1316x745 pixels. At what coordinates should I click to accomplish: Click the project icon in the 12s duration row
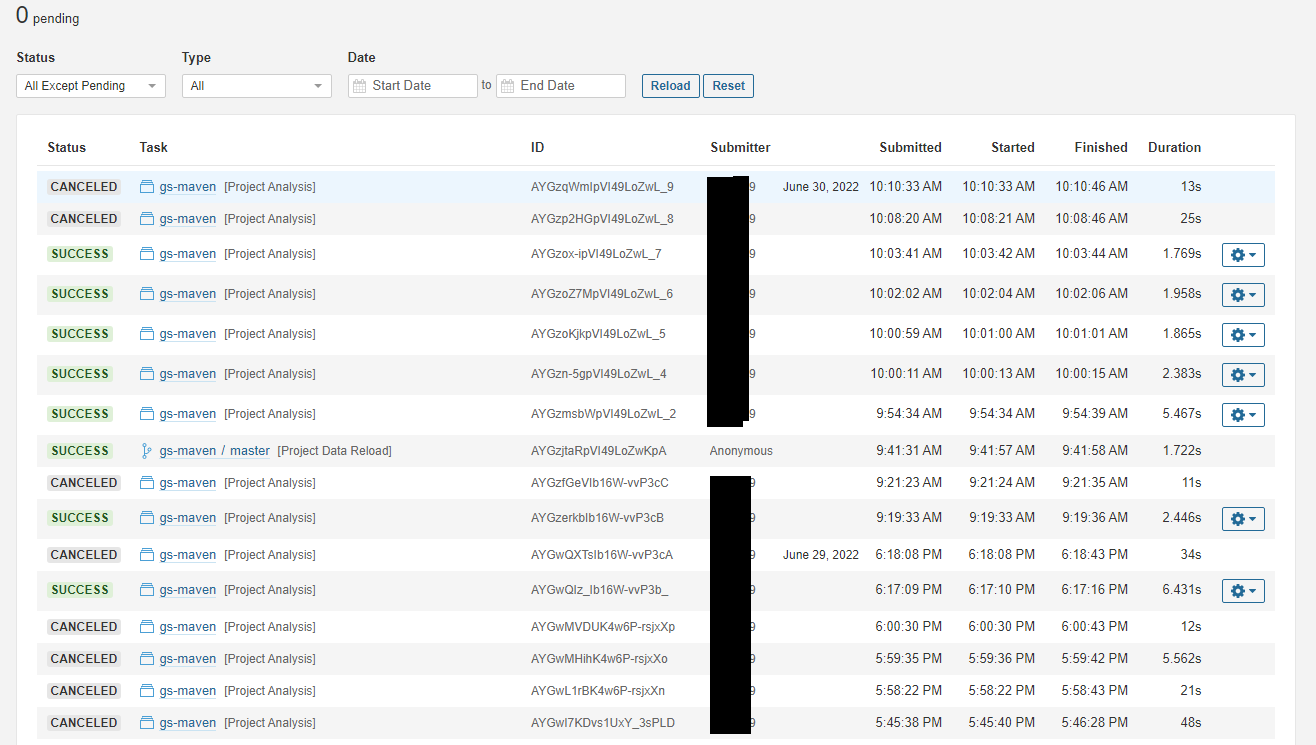pyautogui.click(x=147, y=627)
